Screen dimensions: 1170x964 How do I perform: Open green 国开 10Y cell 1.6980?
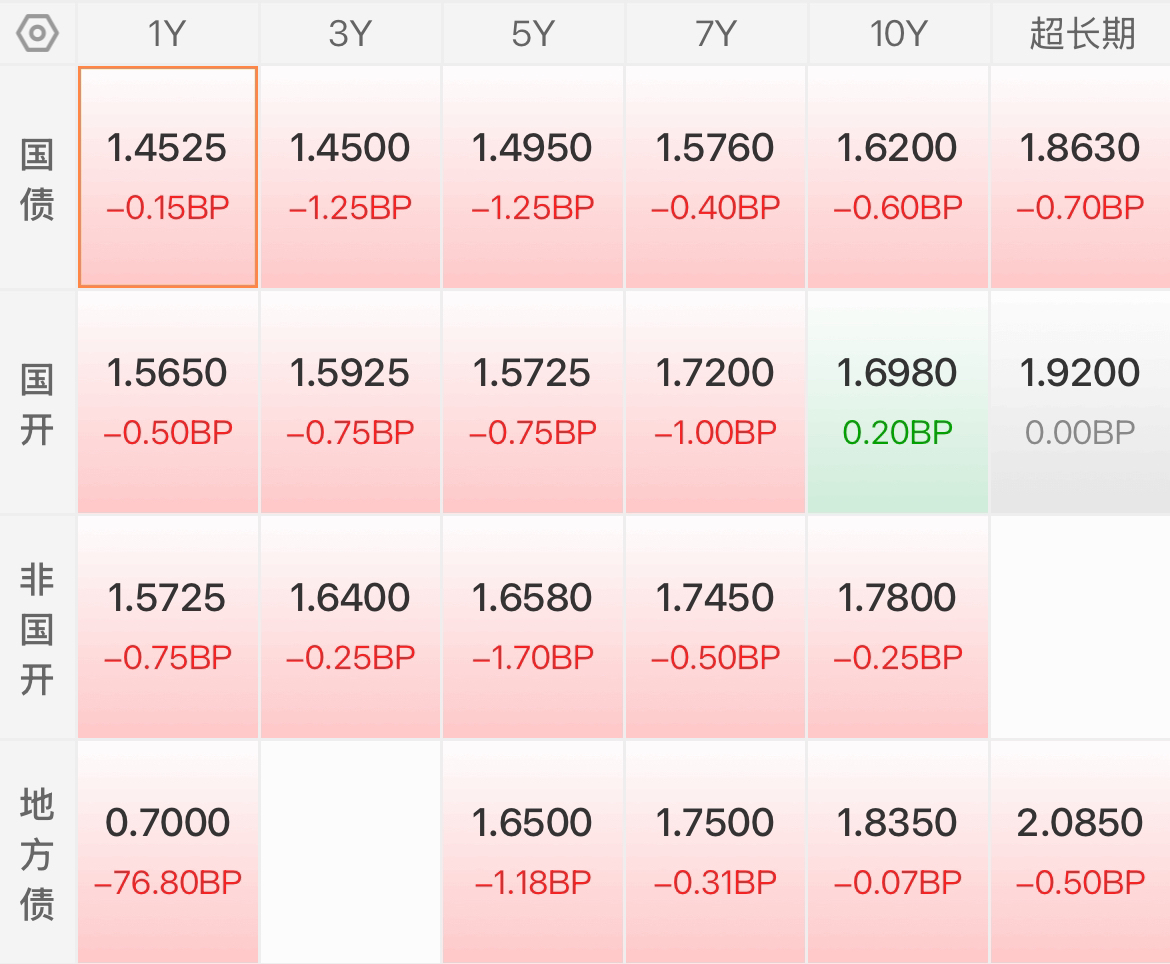click(x=898, y=402)
